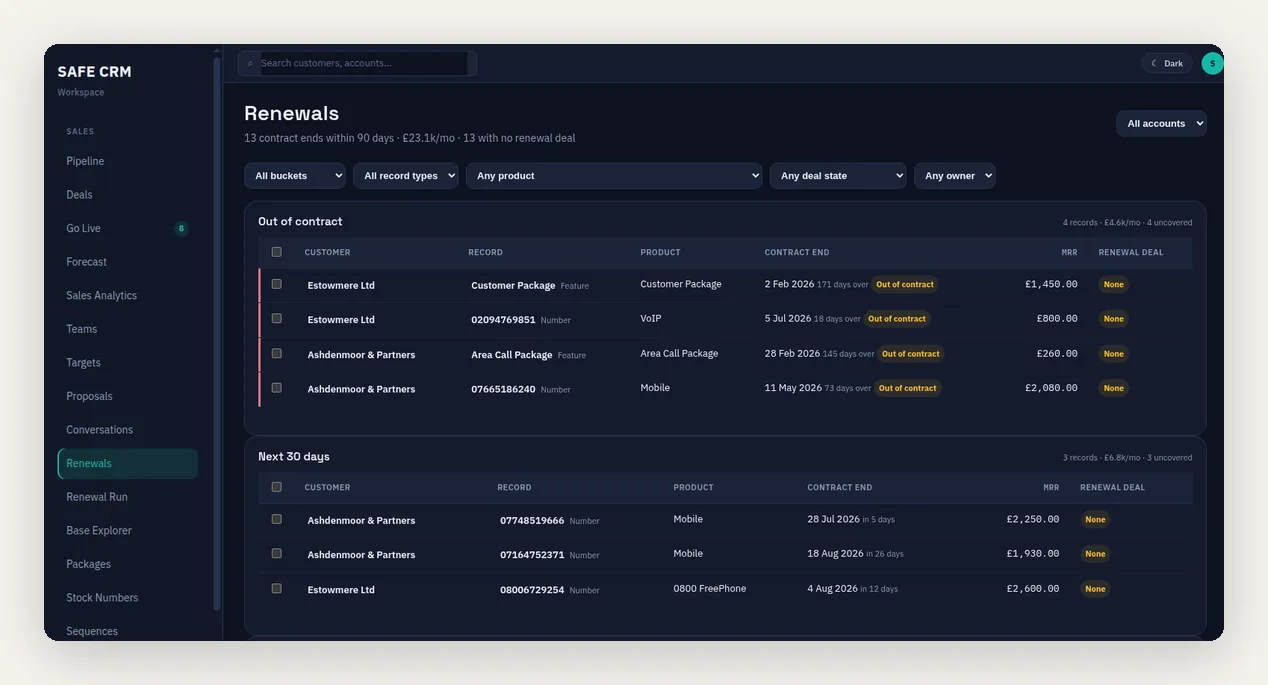Click the search magnifier icon

250,64
